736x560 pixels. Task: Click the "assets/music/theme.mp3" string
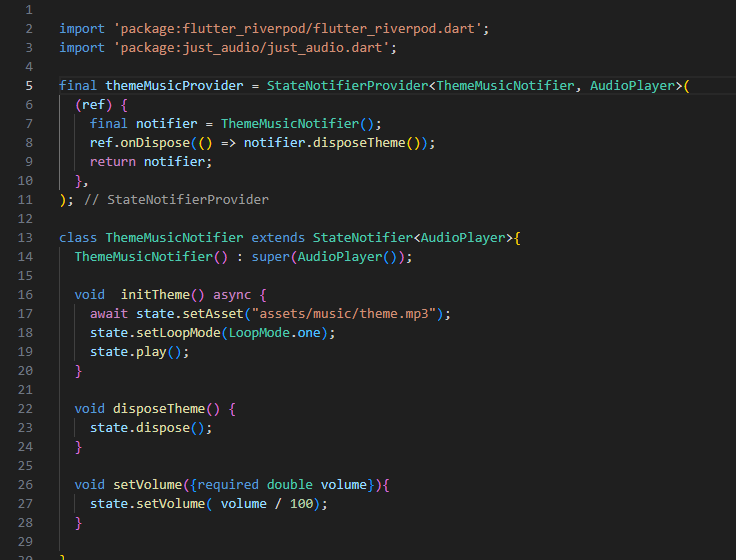pos(351,314)
